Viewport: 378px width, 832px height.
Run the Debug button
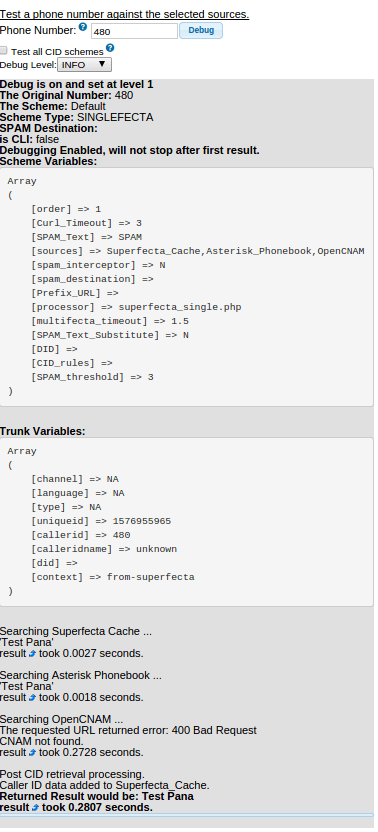pos(201,30)
